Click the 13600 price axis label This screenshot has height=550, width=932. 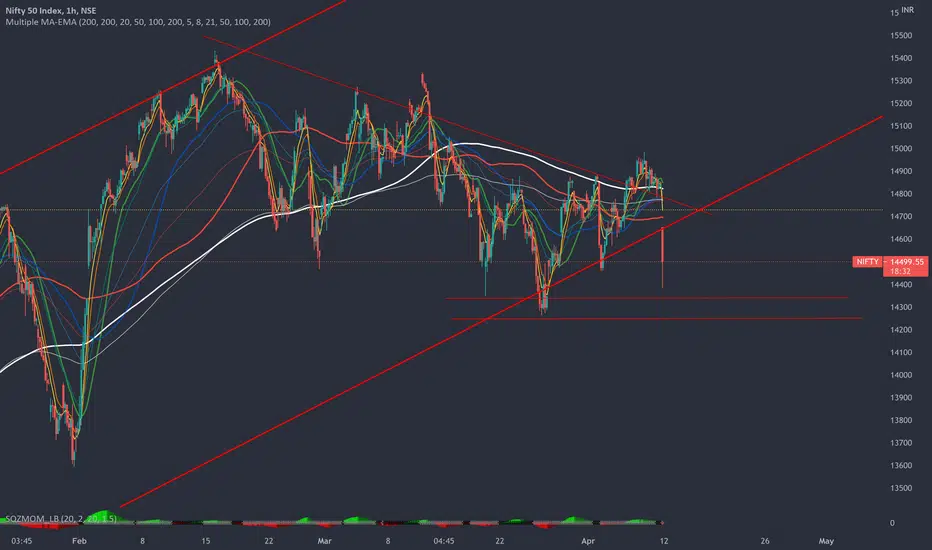point(901,466)
